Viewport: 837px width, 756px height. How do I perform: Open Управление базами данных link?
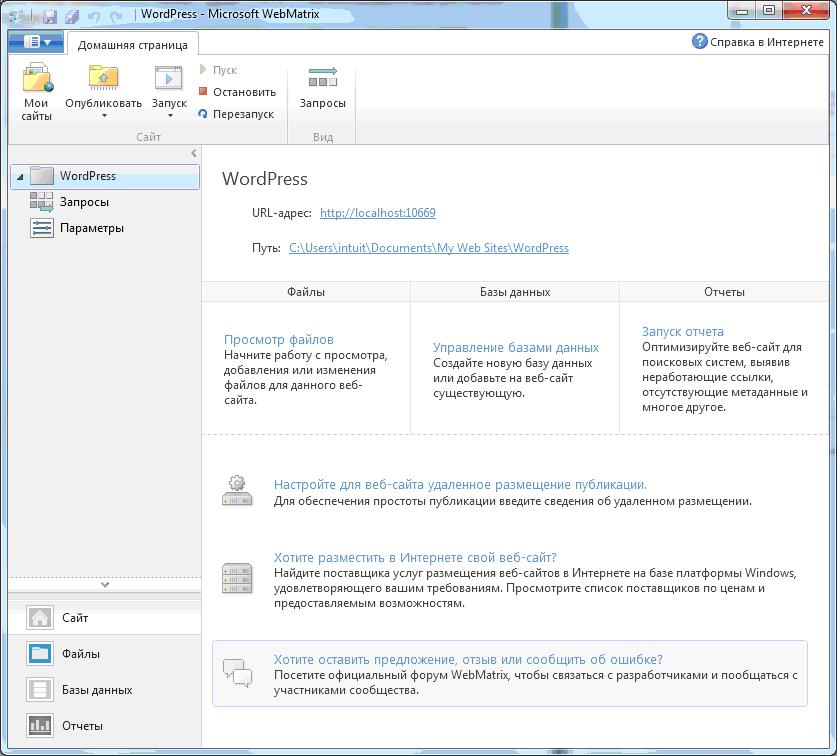(516, 348)
